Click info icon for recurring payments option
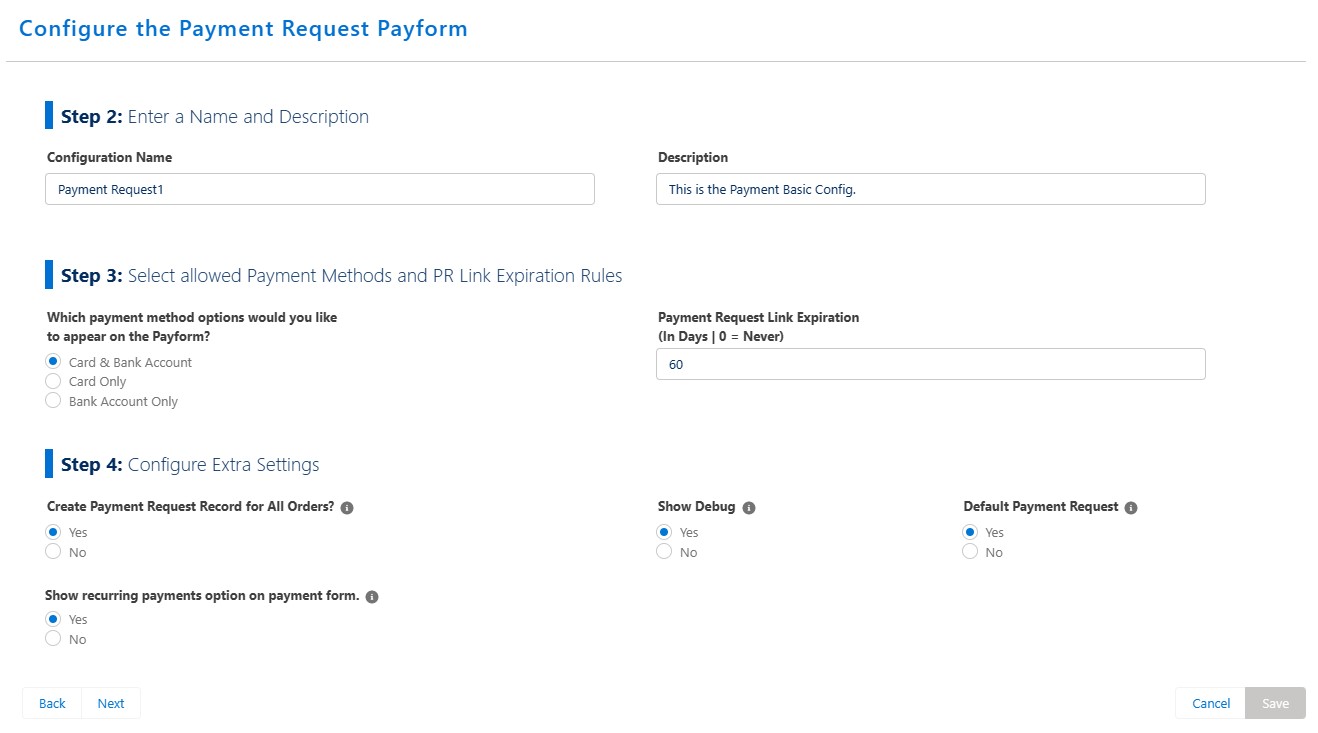 372,597
